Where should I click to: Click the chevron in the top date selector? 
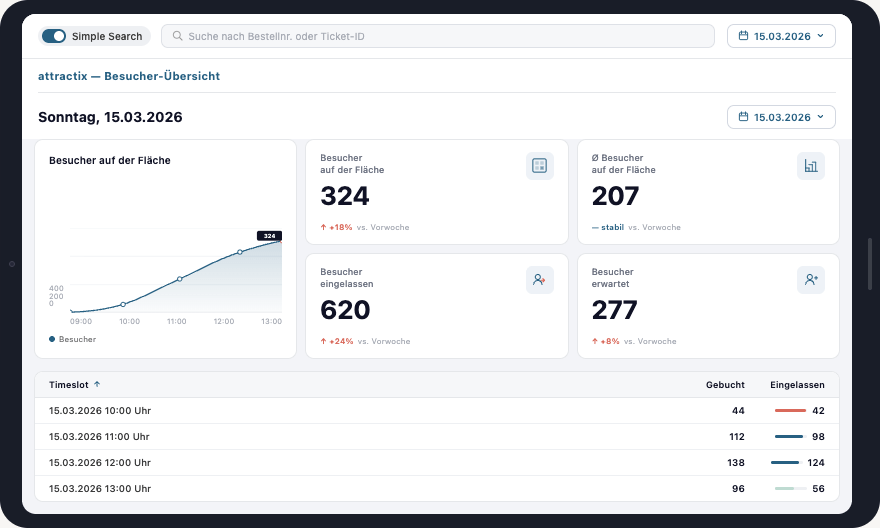coord(820,36)
